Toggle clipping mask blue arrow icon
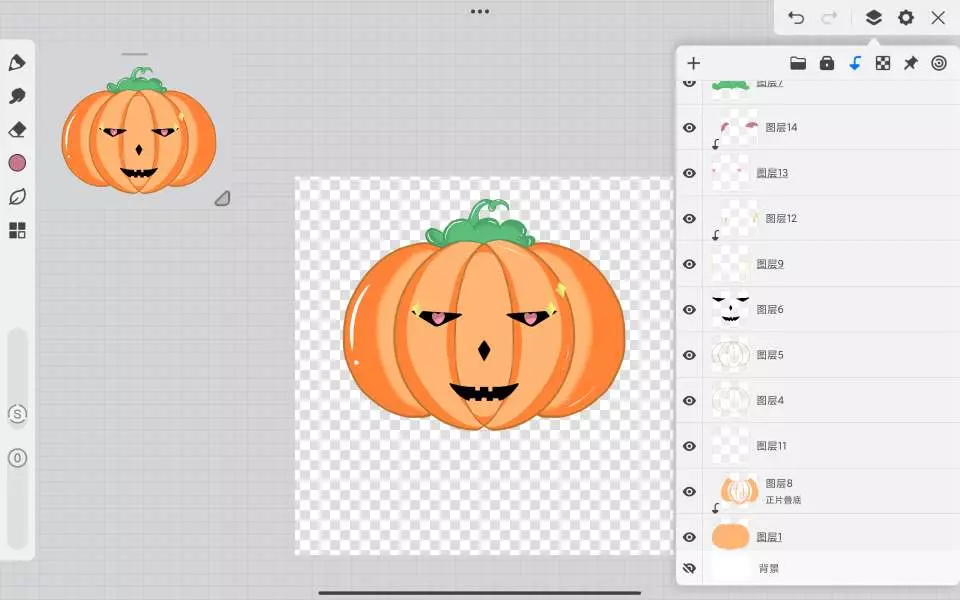960x600 pixels. coord(855,63)
